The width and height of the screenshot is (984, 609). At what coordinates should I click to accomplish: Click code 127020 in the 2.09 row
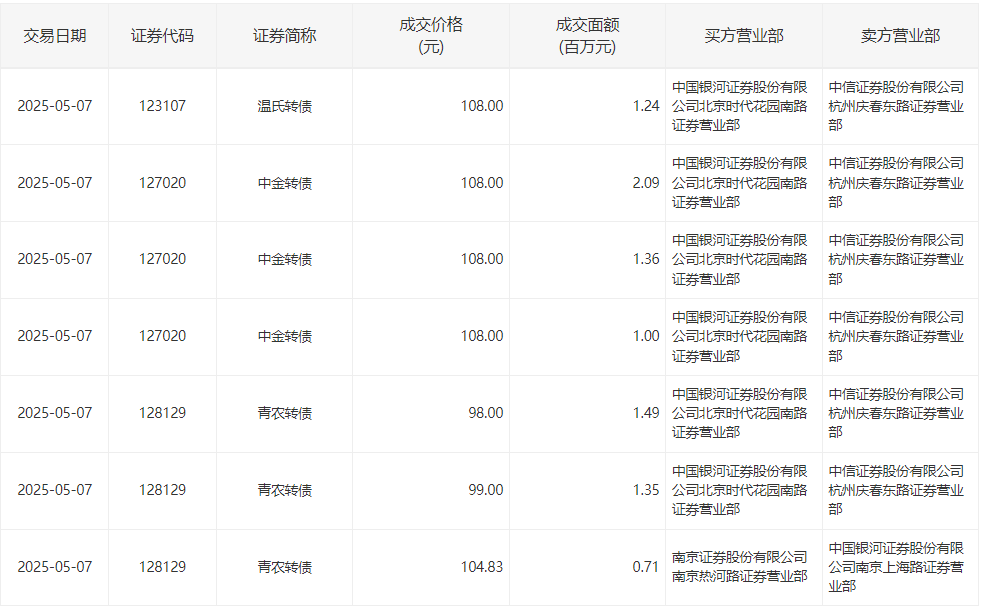162,183
